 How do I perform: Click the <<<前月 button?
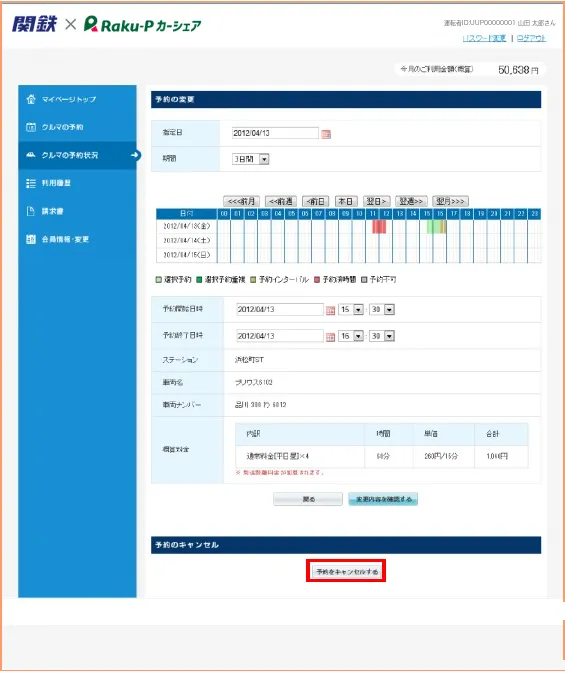coord(242,201)
